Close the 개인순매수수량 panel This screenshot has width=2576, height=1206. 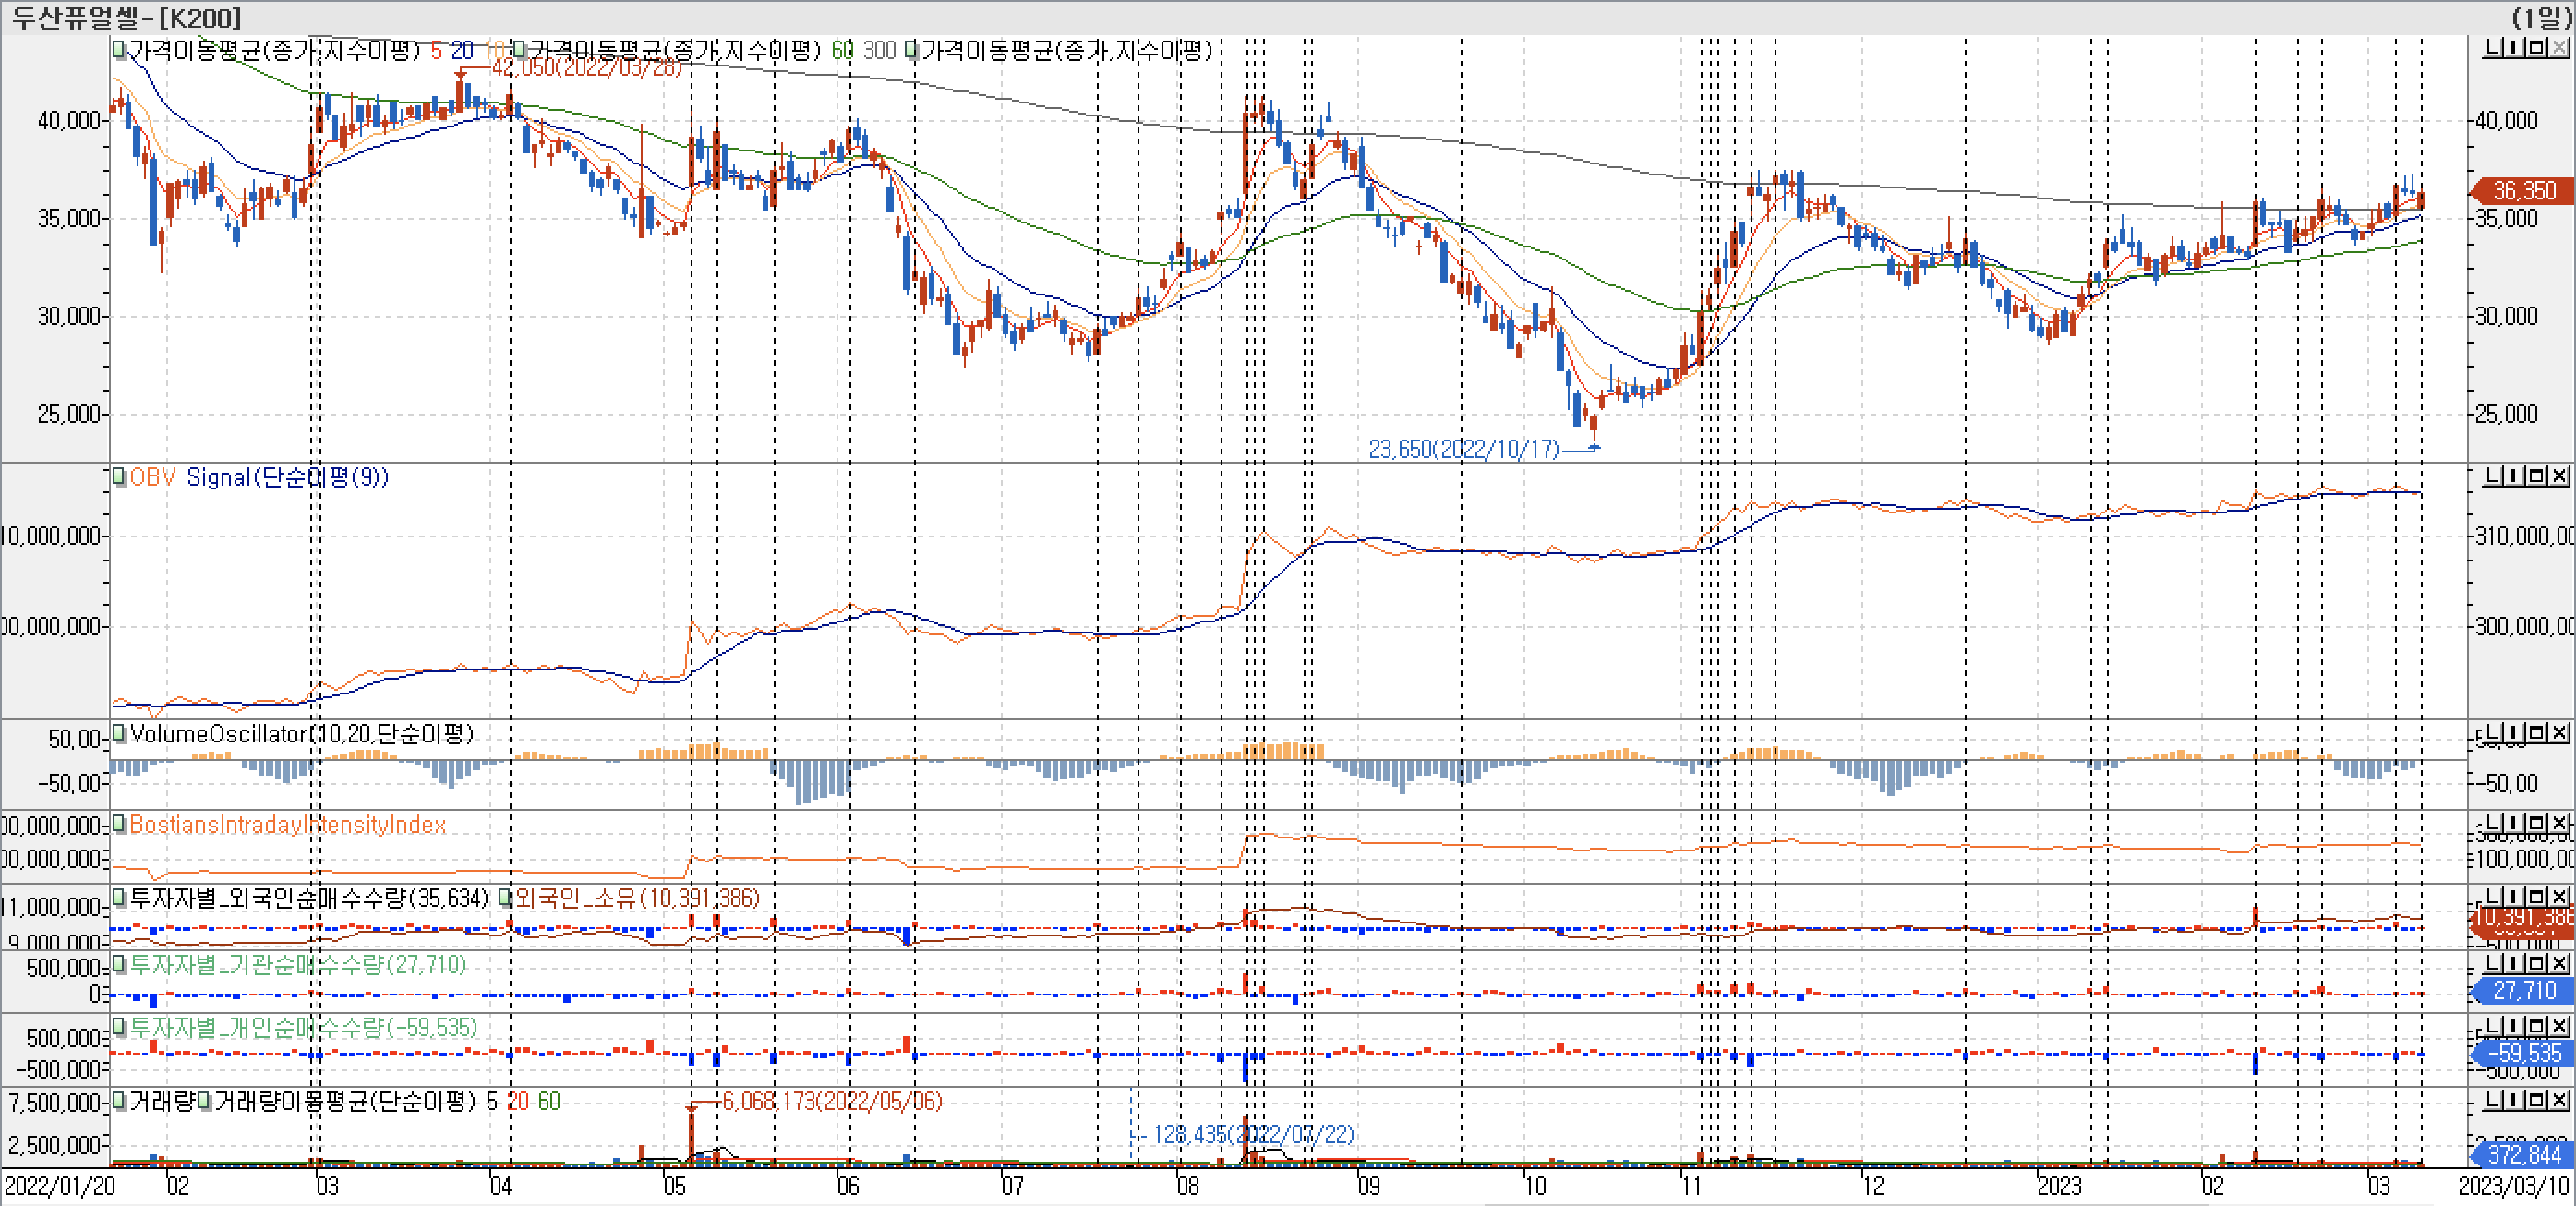click(2559, 1026)
